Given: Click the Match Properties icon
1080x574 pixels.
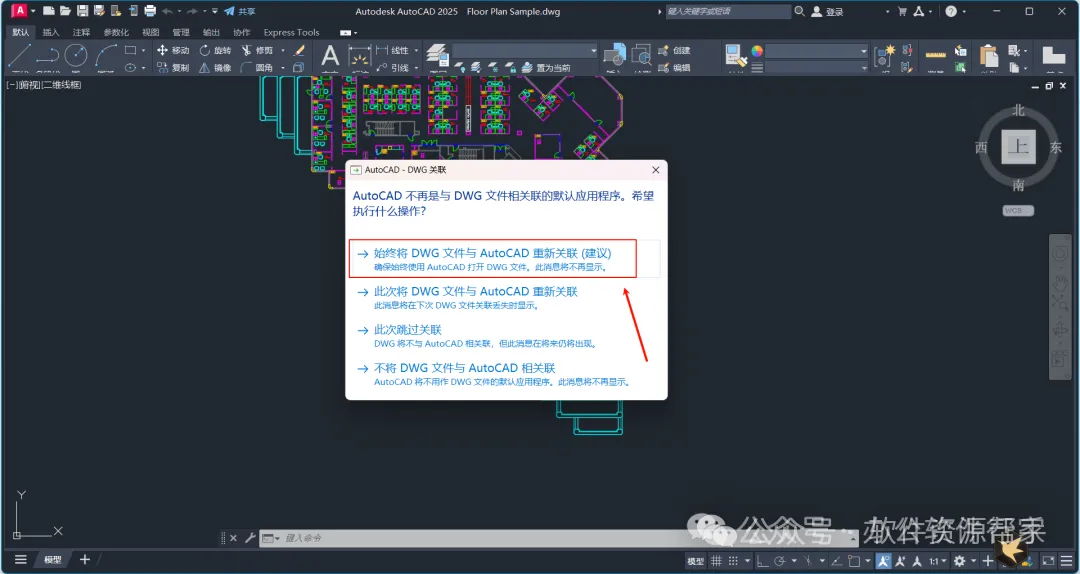Looking at the screenshot, I should point(736,55).
